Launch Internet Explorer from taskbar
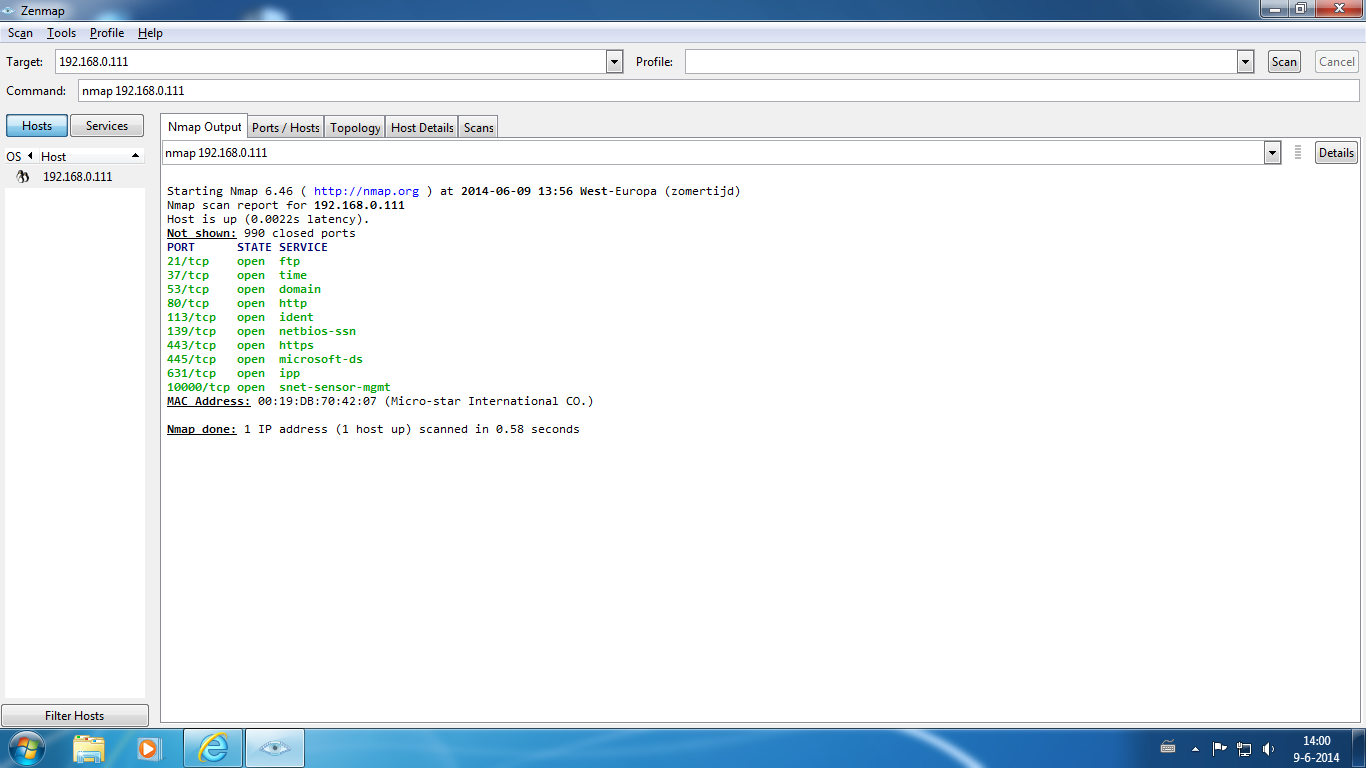Viewport: 1366px width, 768px height. [x=213, y=748]
